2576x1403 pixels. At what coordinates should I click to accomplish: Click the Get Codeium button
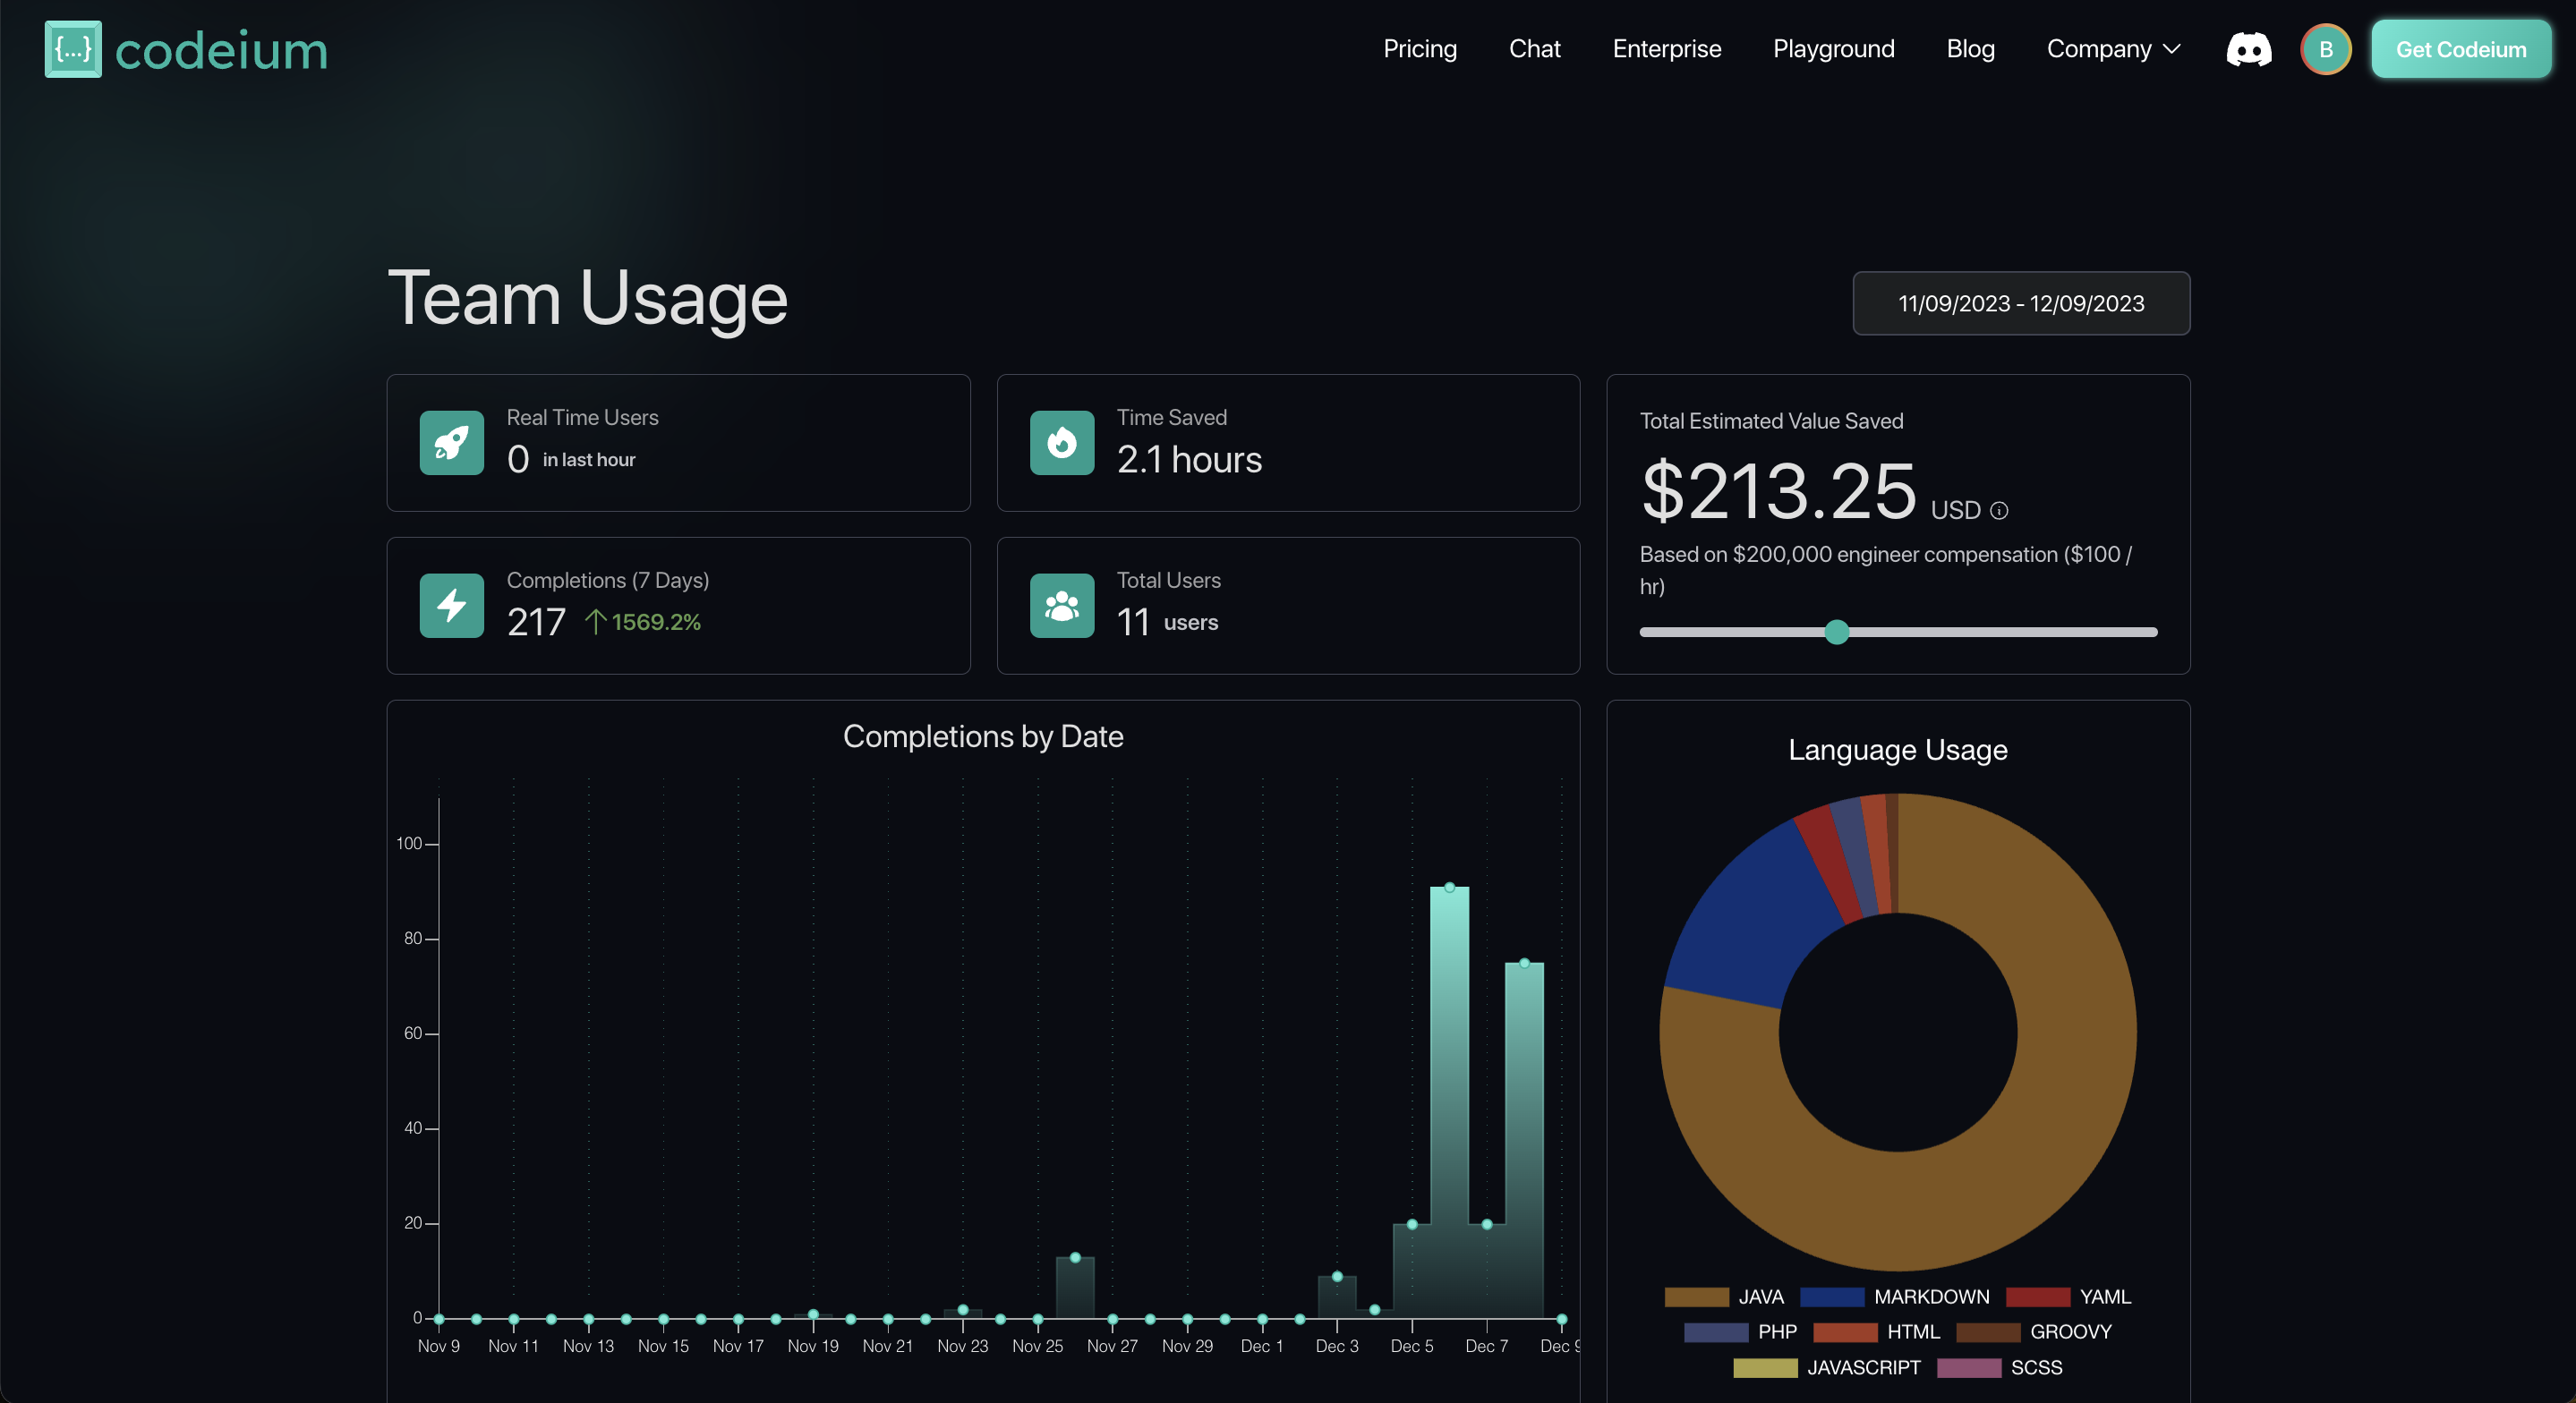tap(2461, 49)
